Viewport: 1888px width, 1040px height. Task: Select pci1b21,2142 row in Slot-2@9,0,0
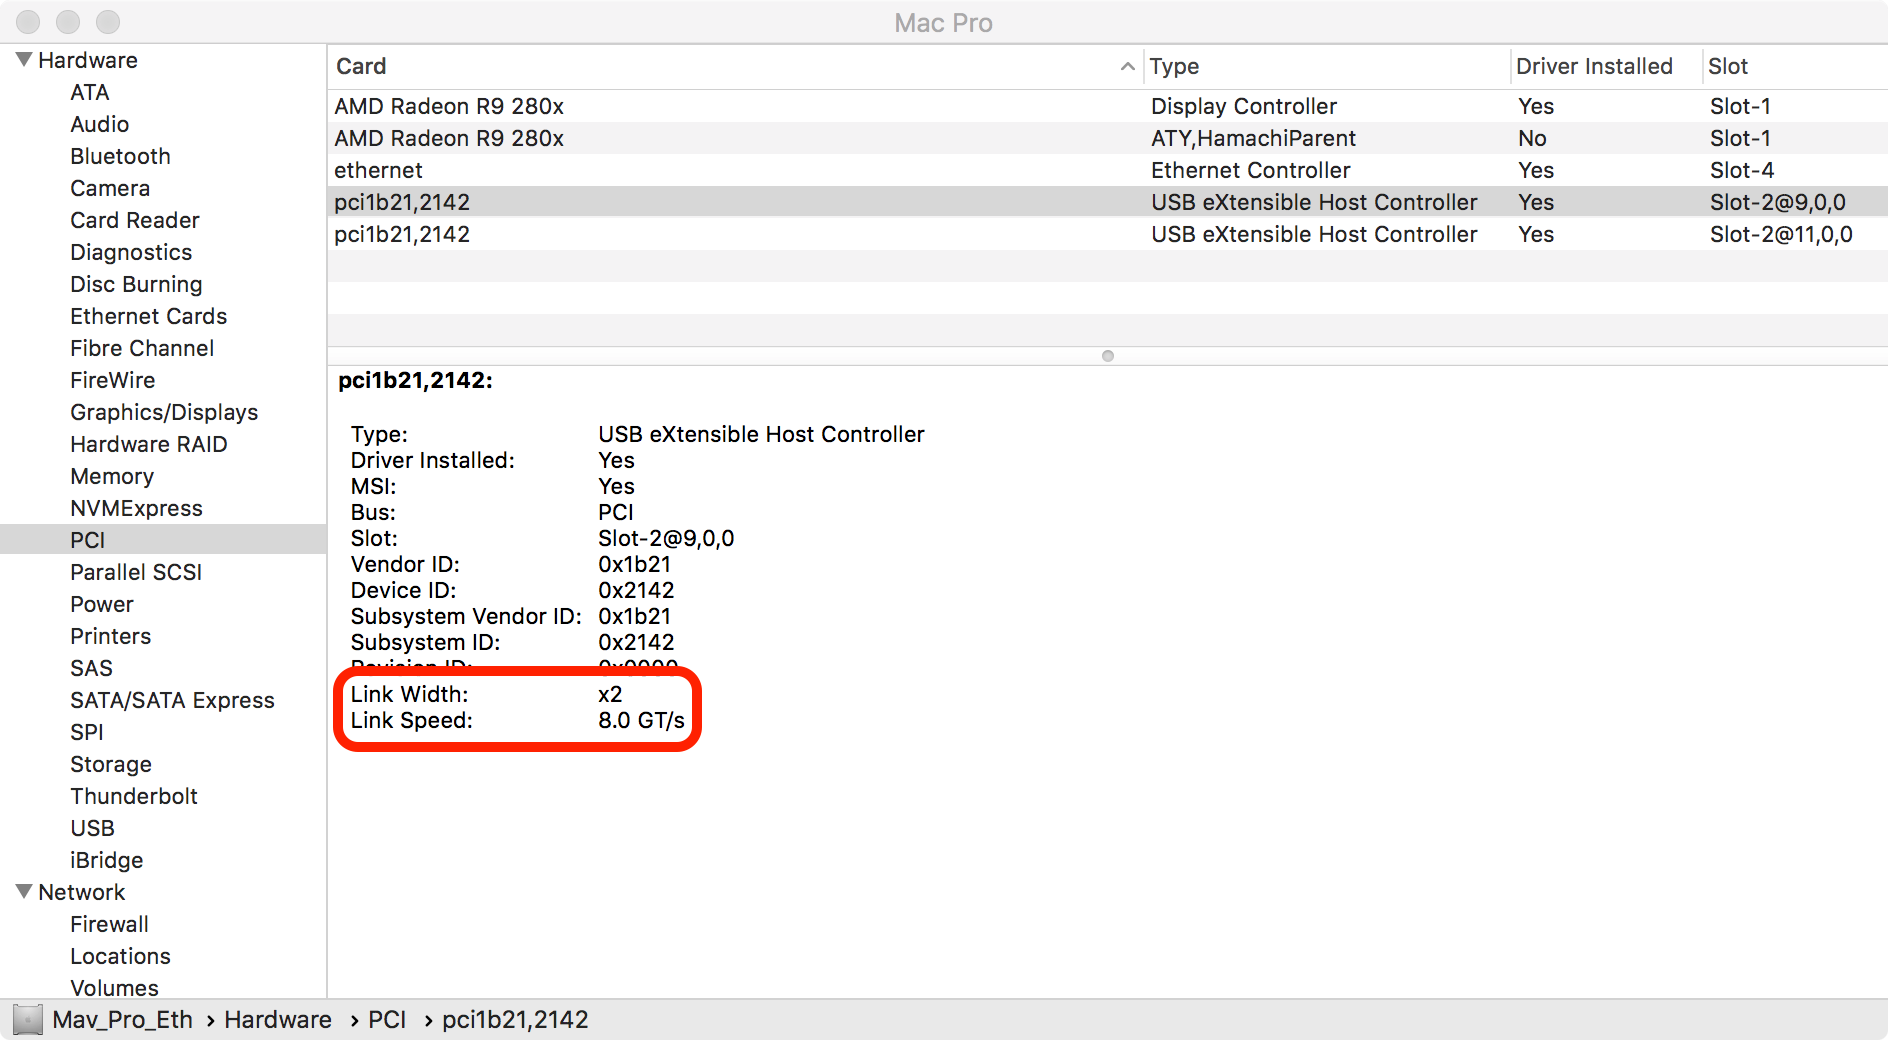point(1107,202)
